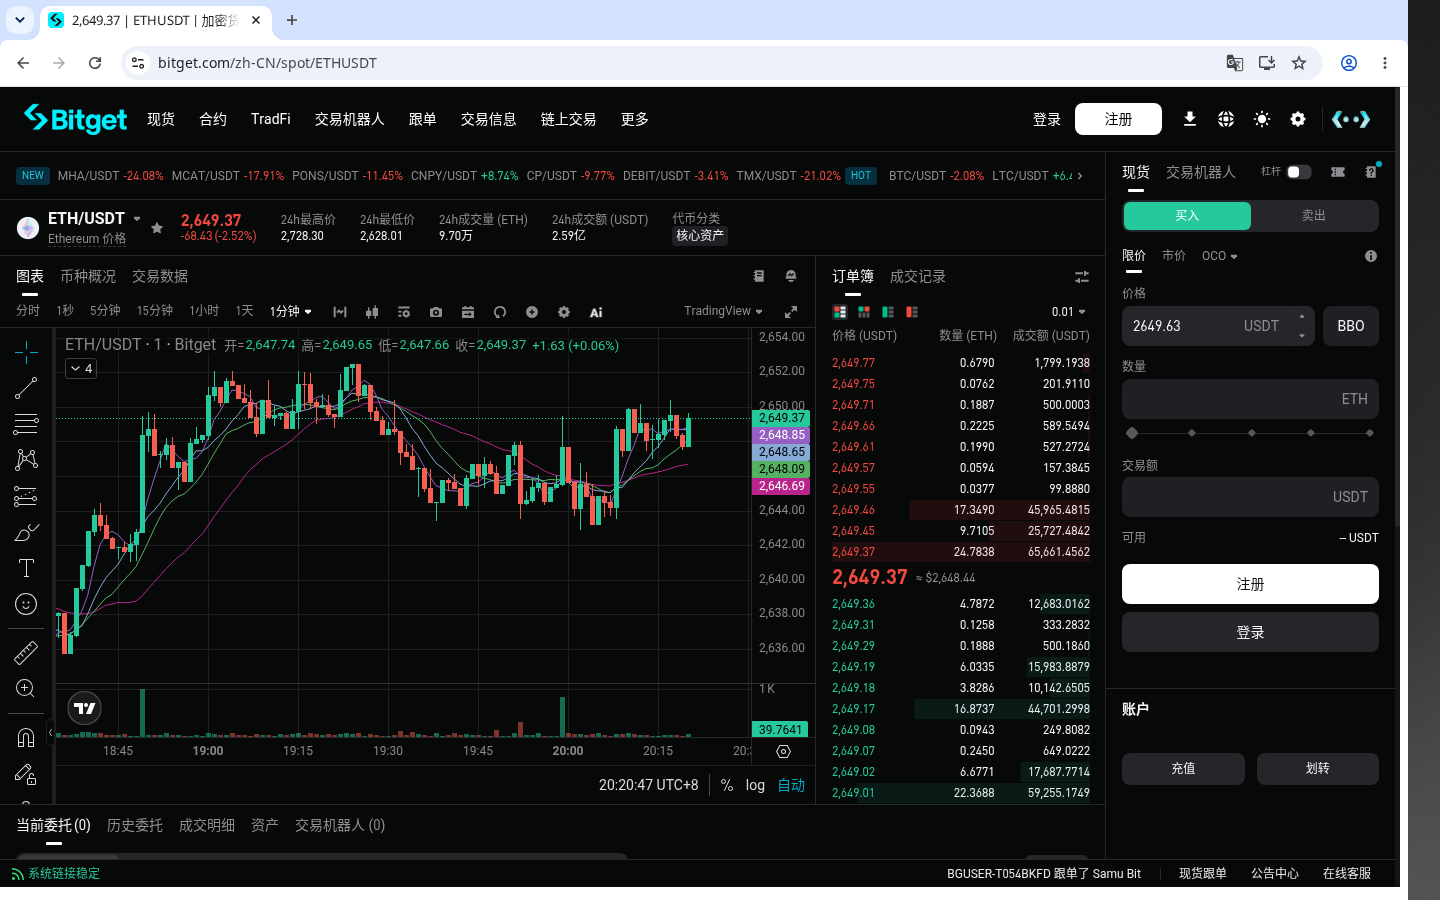Open 合约 navigation menu
1440x900 pixels.
(x=213, y=119)
